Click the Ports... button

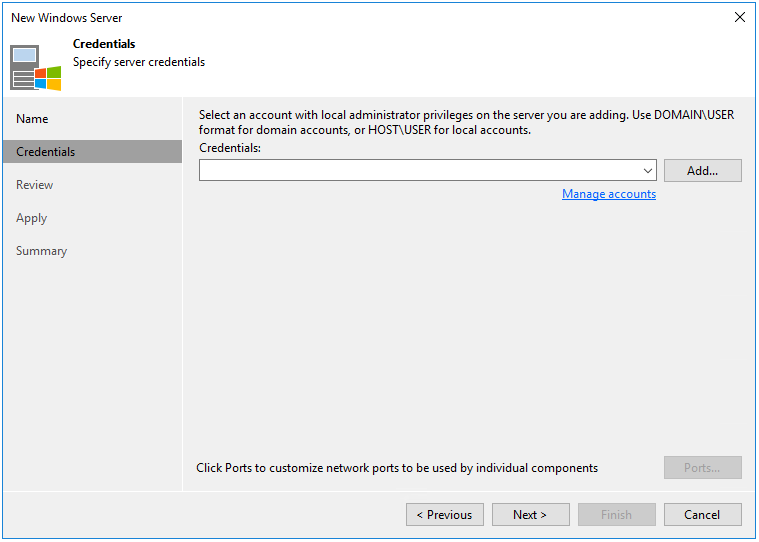(x=702, y=468)
